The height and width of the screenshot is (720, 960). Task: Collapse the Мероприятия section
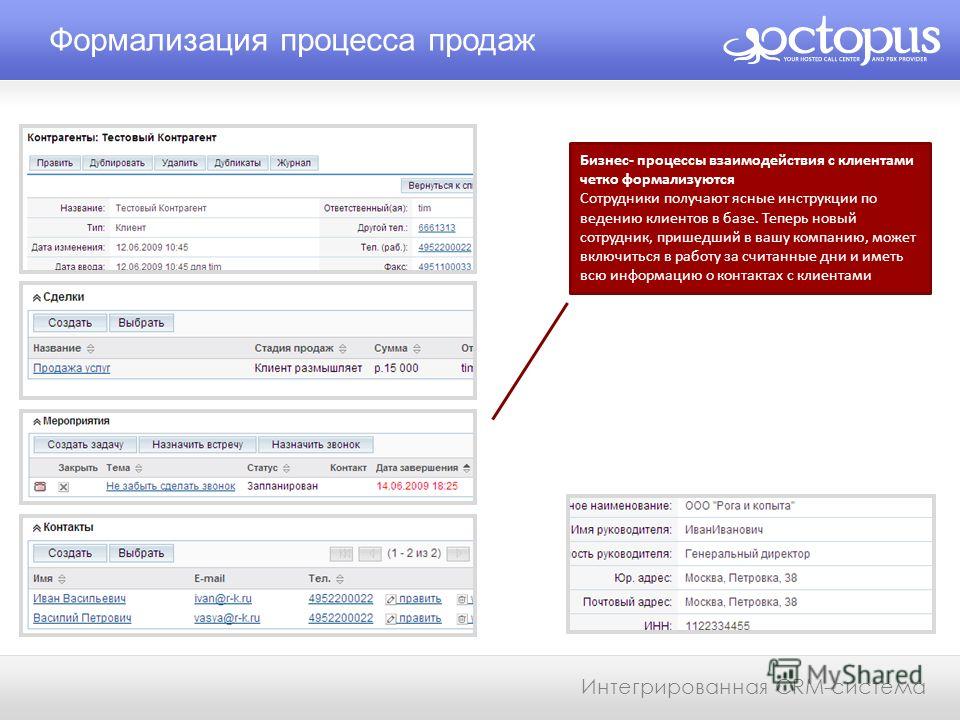point(37,422)
